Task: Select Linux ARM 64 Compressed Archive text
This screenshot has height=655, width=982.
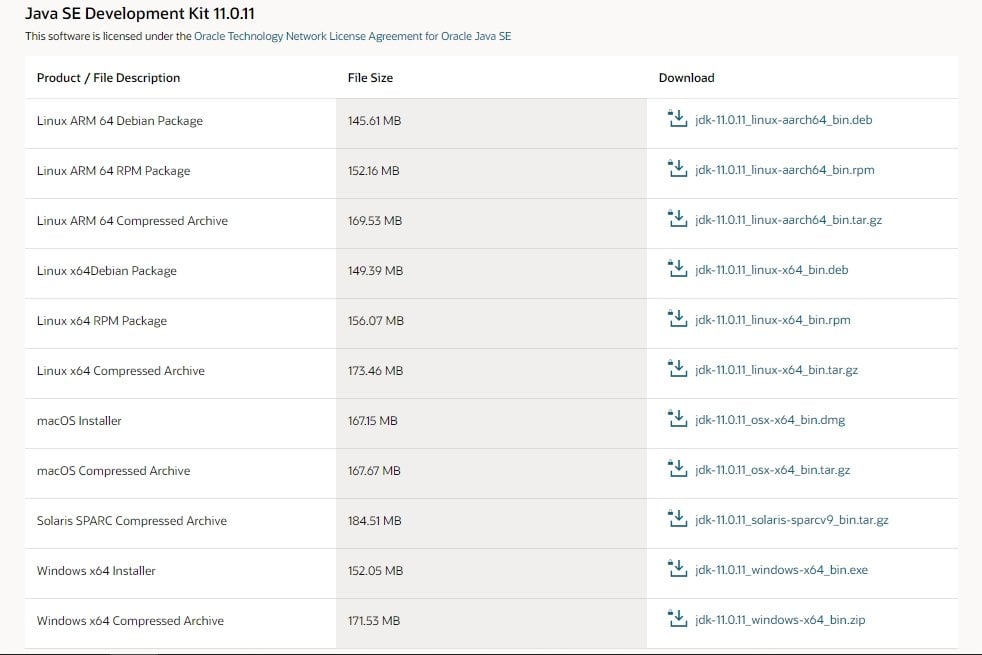Action: [132, 221]
